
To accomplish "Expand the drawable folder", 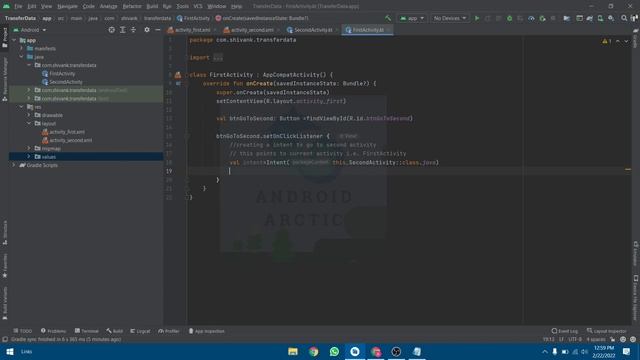I will [29, 115].
